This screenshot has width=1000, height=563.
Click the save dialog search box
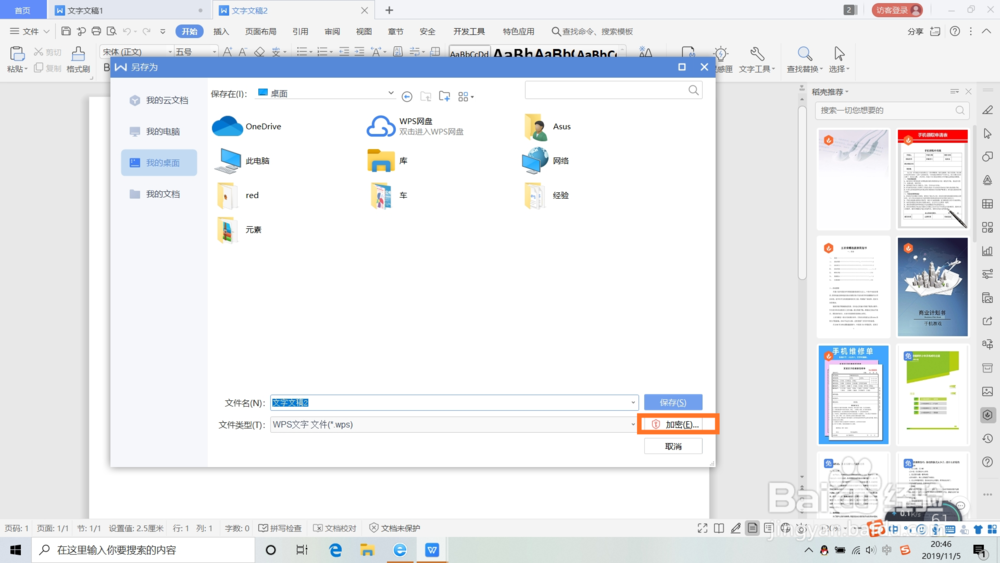612,91
